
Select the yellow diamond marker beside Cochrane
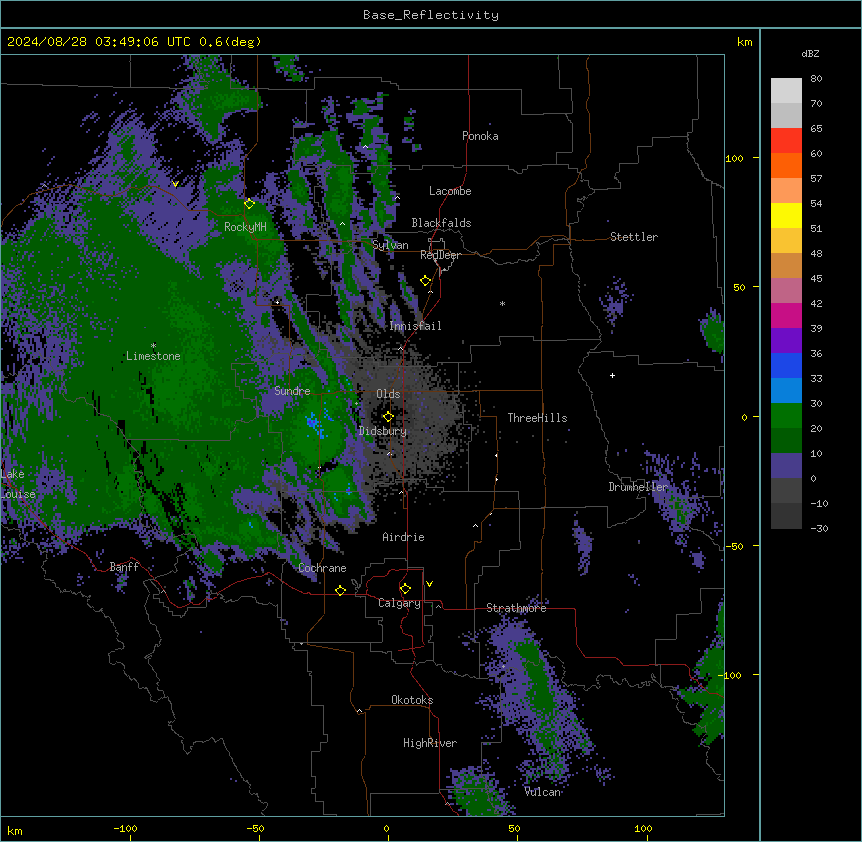tap(340, 590)
